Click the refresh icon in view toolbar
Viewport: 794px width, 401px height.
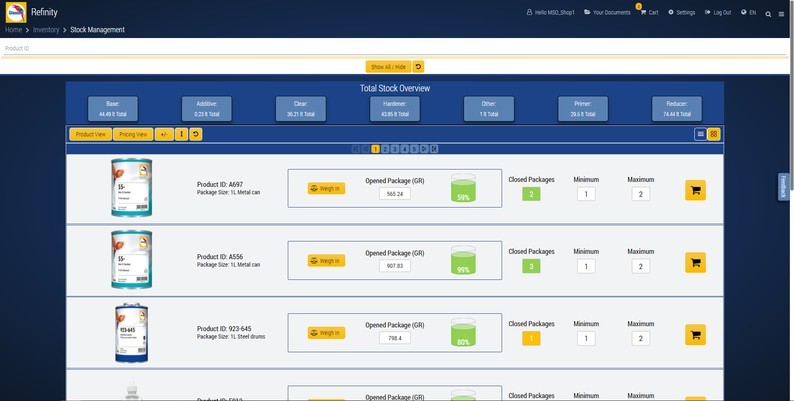pos(196,134)
